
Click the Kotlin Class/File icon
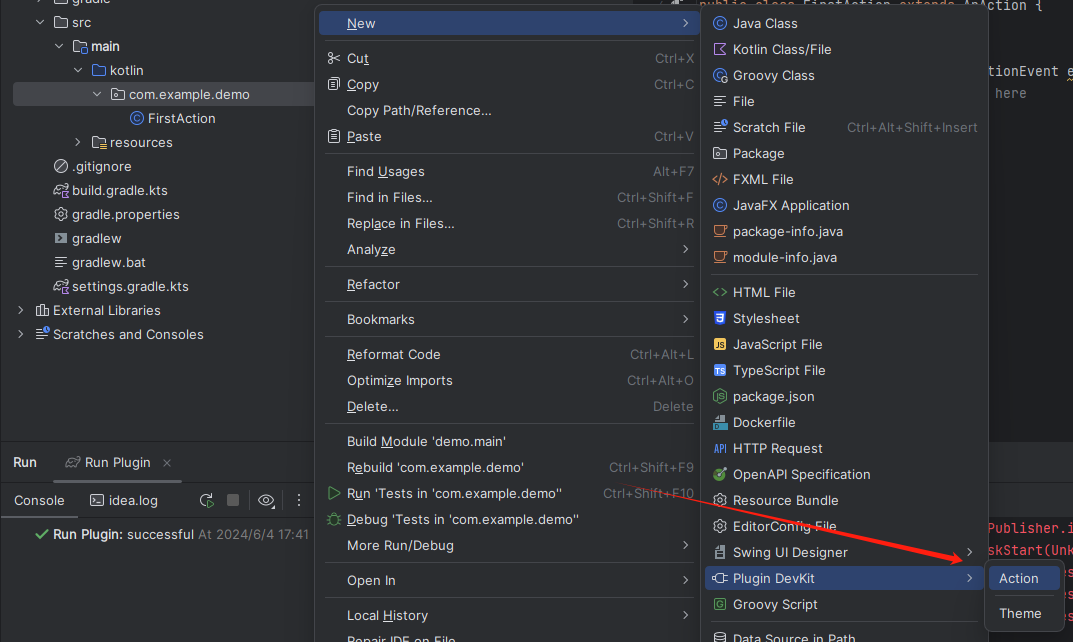pyautogui.click(x=719, y=49)
